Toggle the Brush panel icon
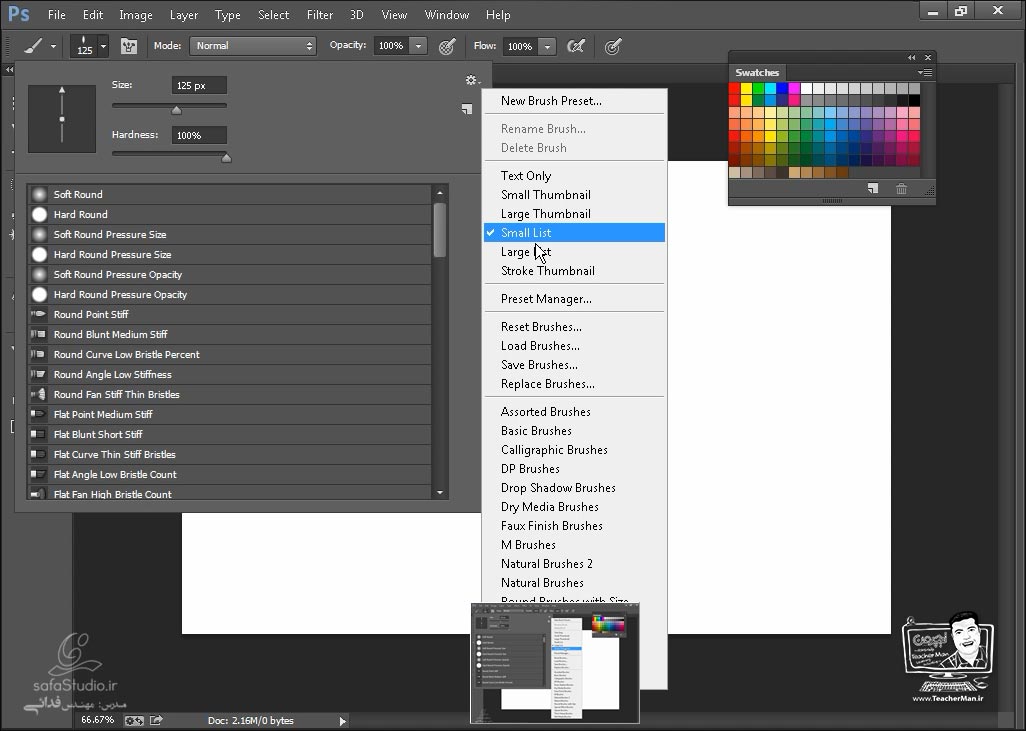This screenshot has height=731, width=1026. [129, 46]
